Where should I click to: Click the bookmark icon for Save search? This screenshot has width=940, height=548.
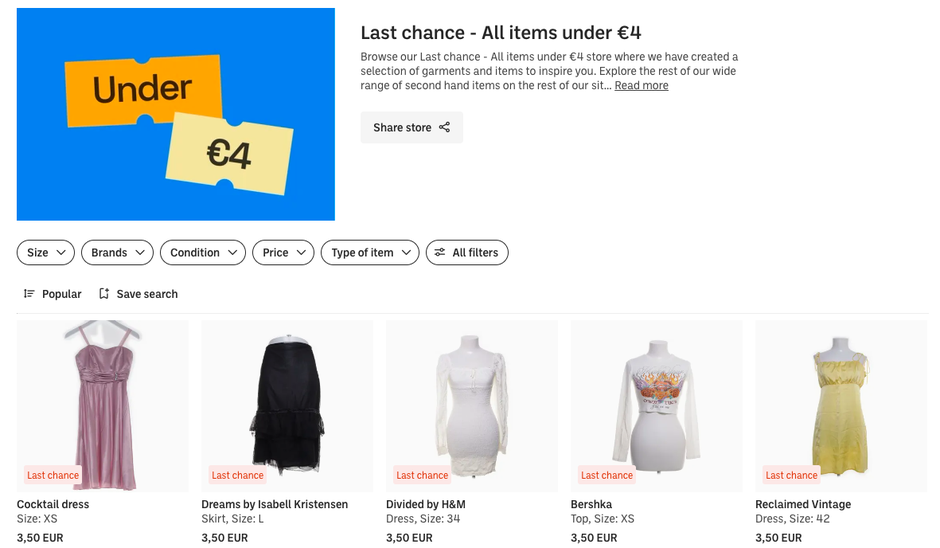click(x=104, y=294)
